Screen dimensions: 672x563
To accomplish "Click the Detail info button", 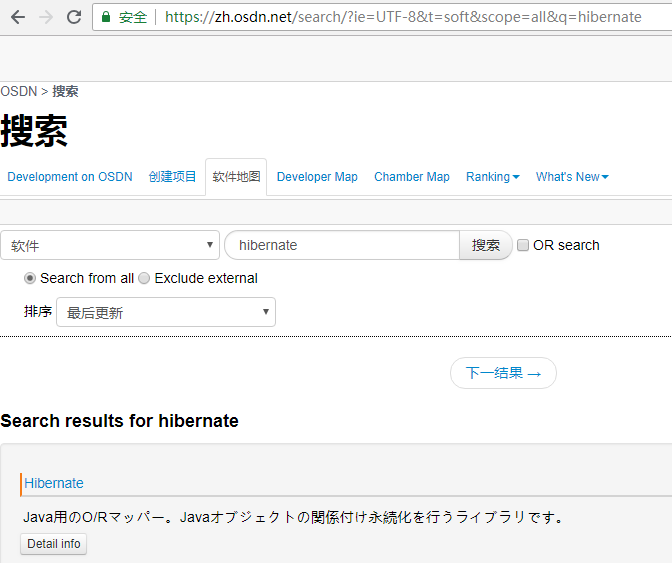I will click(54, 544).
